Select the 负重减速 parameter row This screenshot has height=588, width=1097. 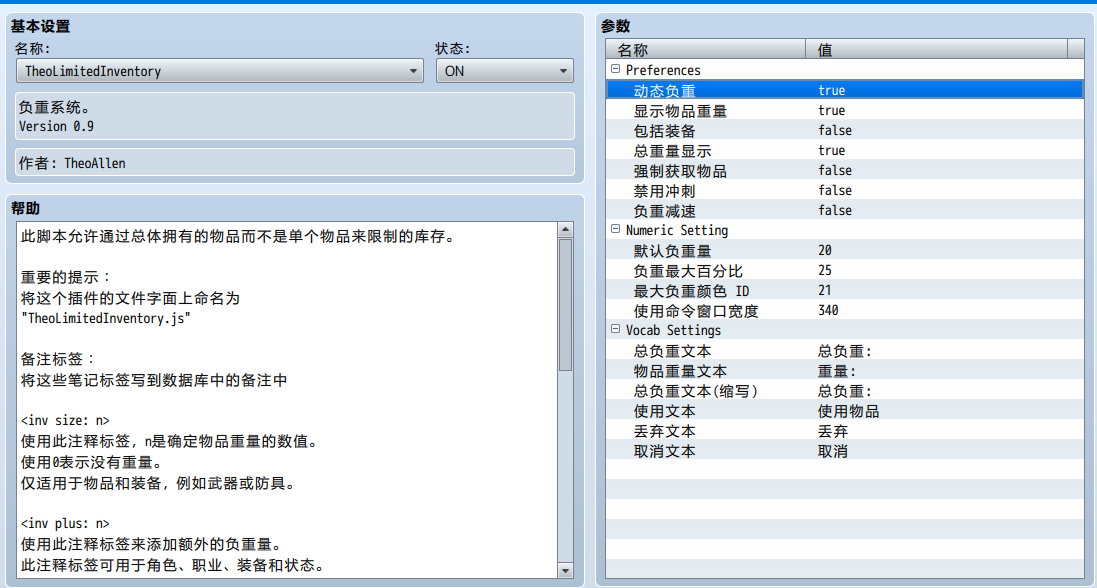844,211
